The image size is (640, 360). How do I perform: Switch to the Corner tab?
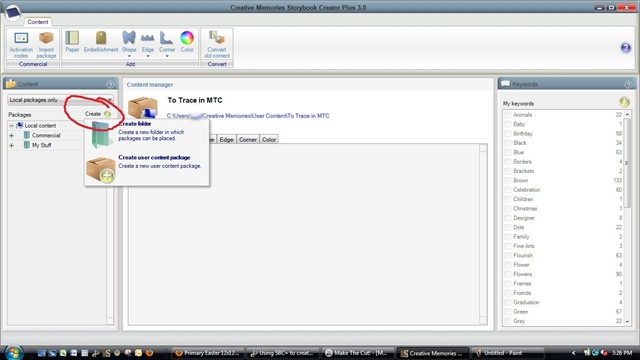point(248,139)
